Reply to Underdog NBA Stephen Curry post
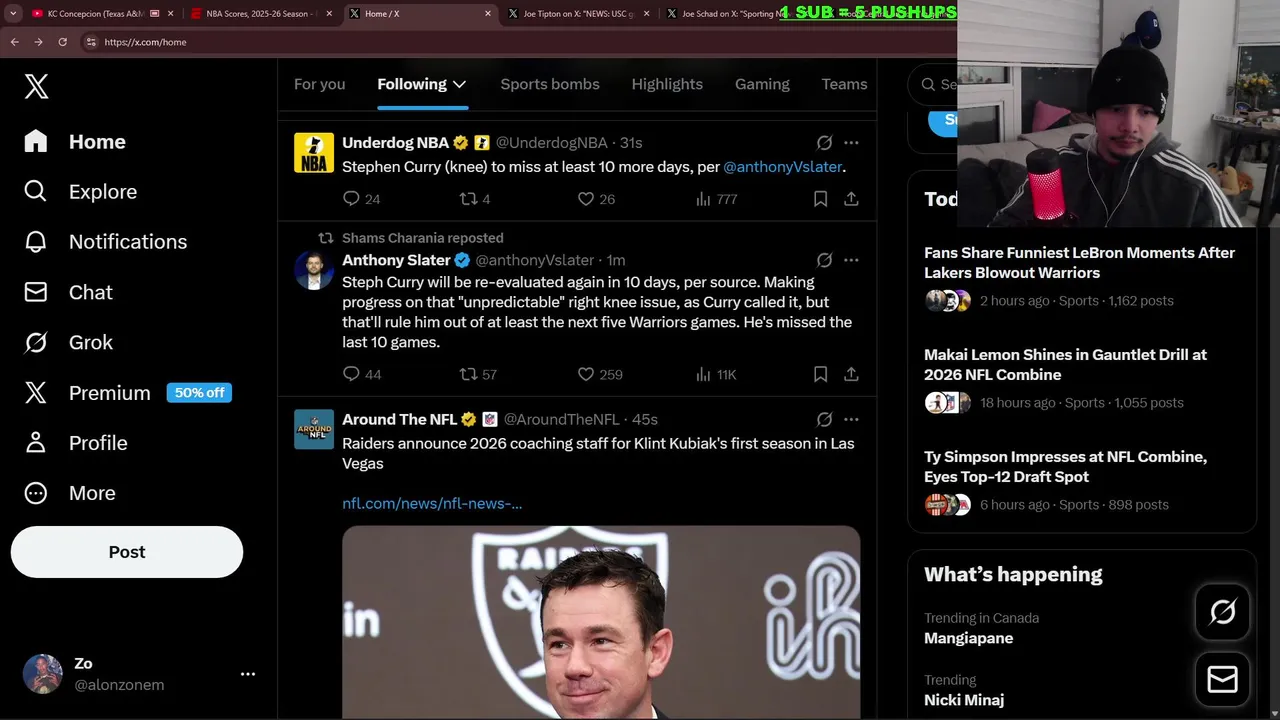The image size is (1280, 720). tap(351, 199)
